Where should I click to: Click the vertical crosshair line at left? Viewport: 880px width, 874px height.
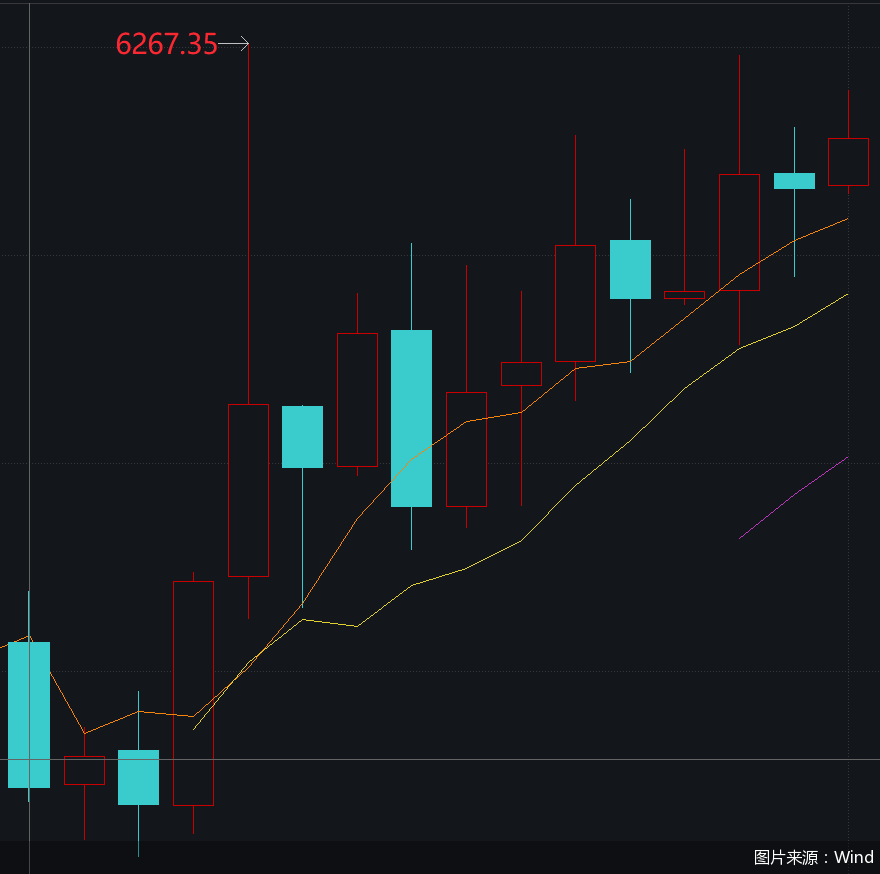click(x=29, y=300)
